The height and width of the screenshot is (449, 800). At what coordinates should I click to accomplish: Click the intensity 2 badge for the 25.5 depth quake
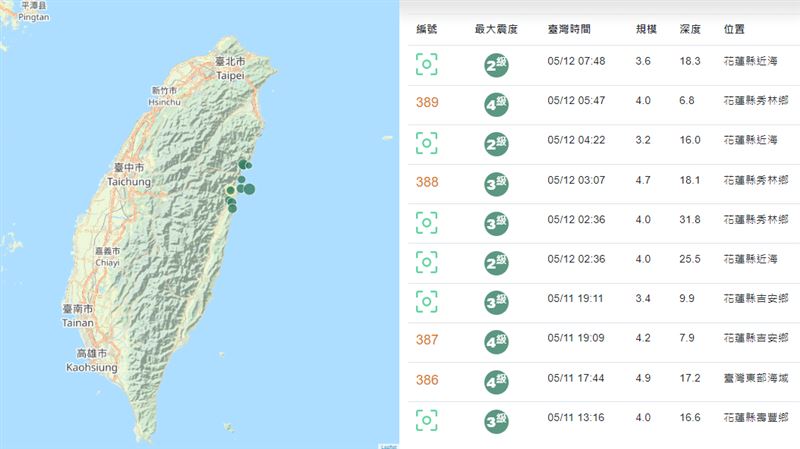[x=496, y=263]
